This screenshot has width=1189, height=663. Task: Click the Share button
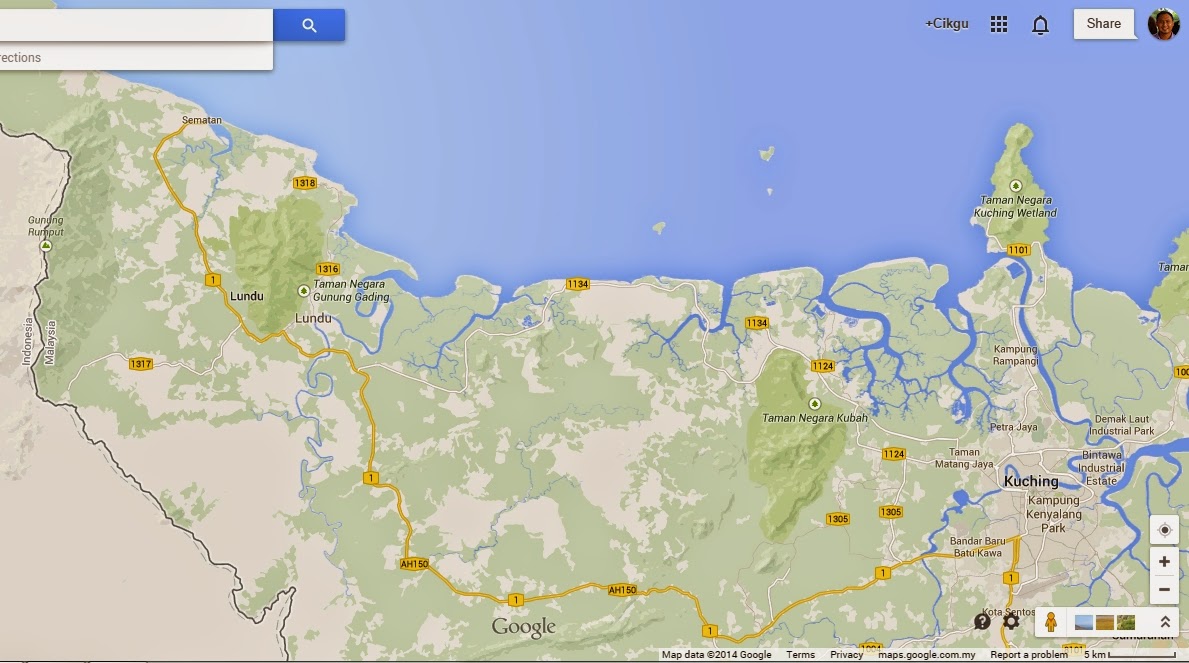click(x=1103, y=24)
